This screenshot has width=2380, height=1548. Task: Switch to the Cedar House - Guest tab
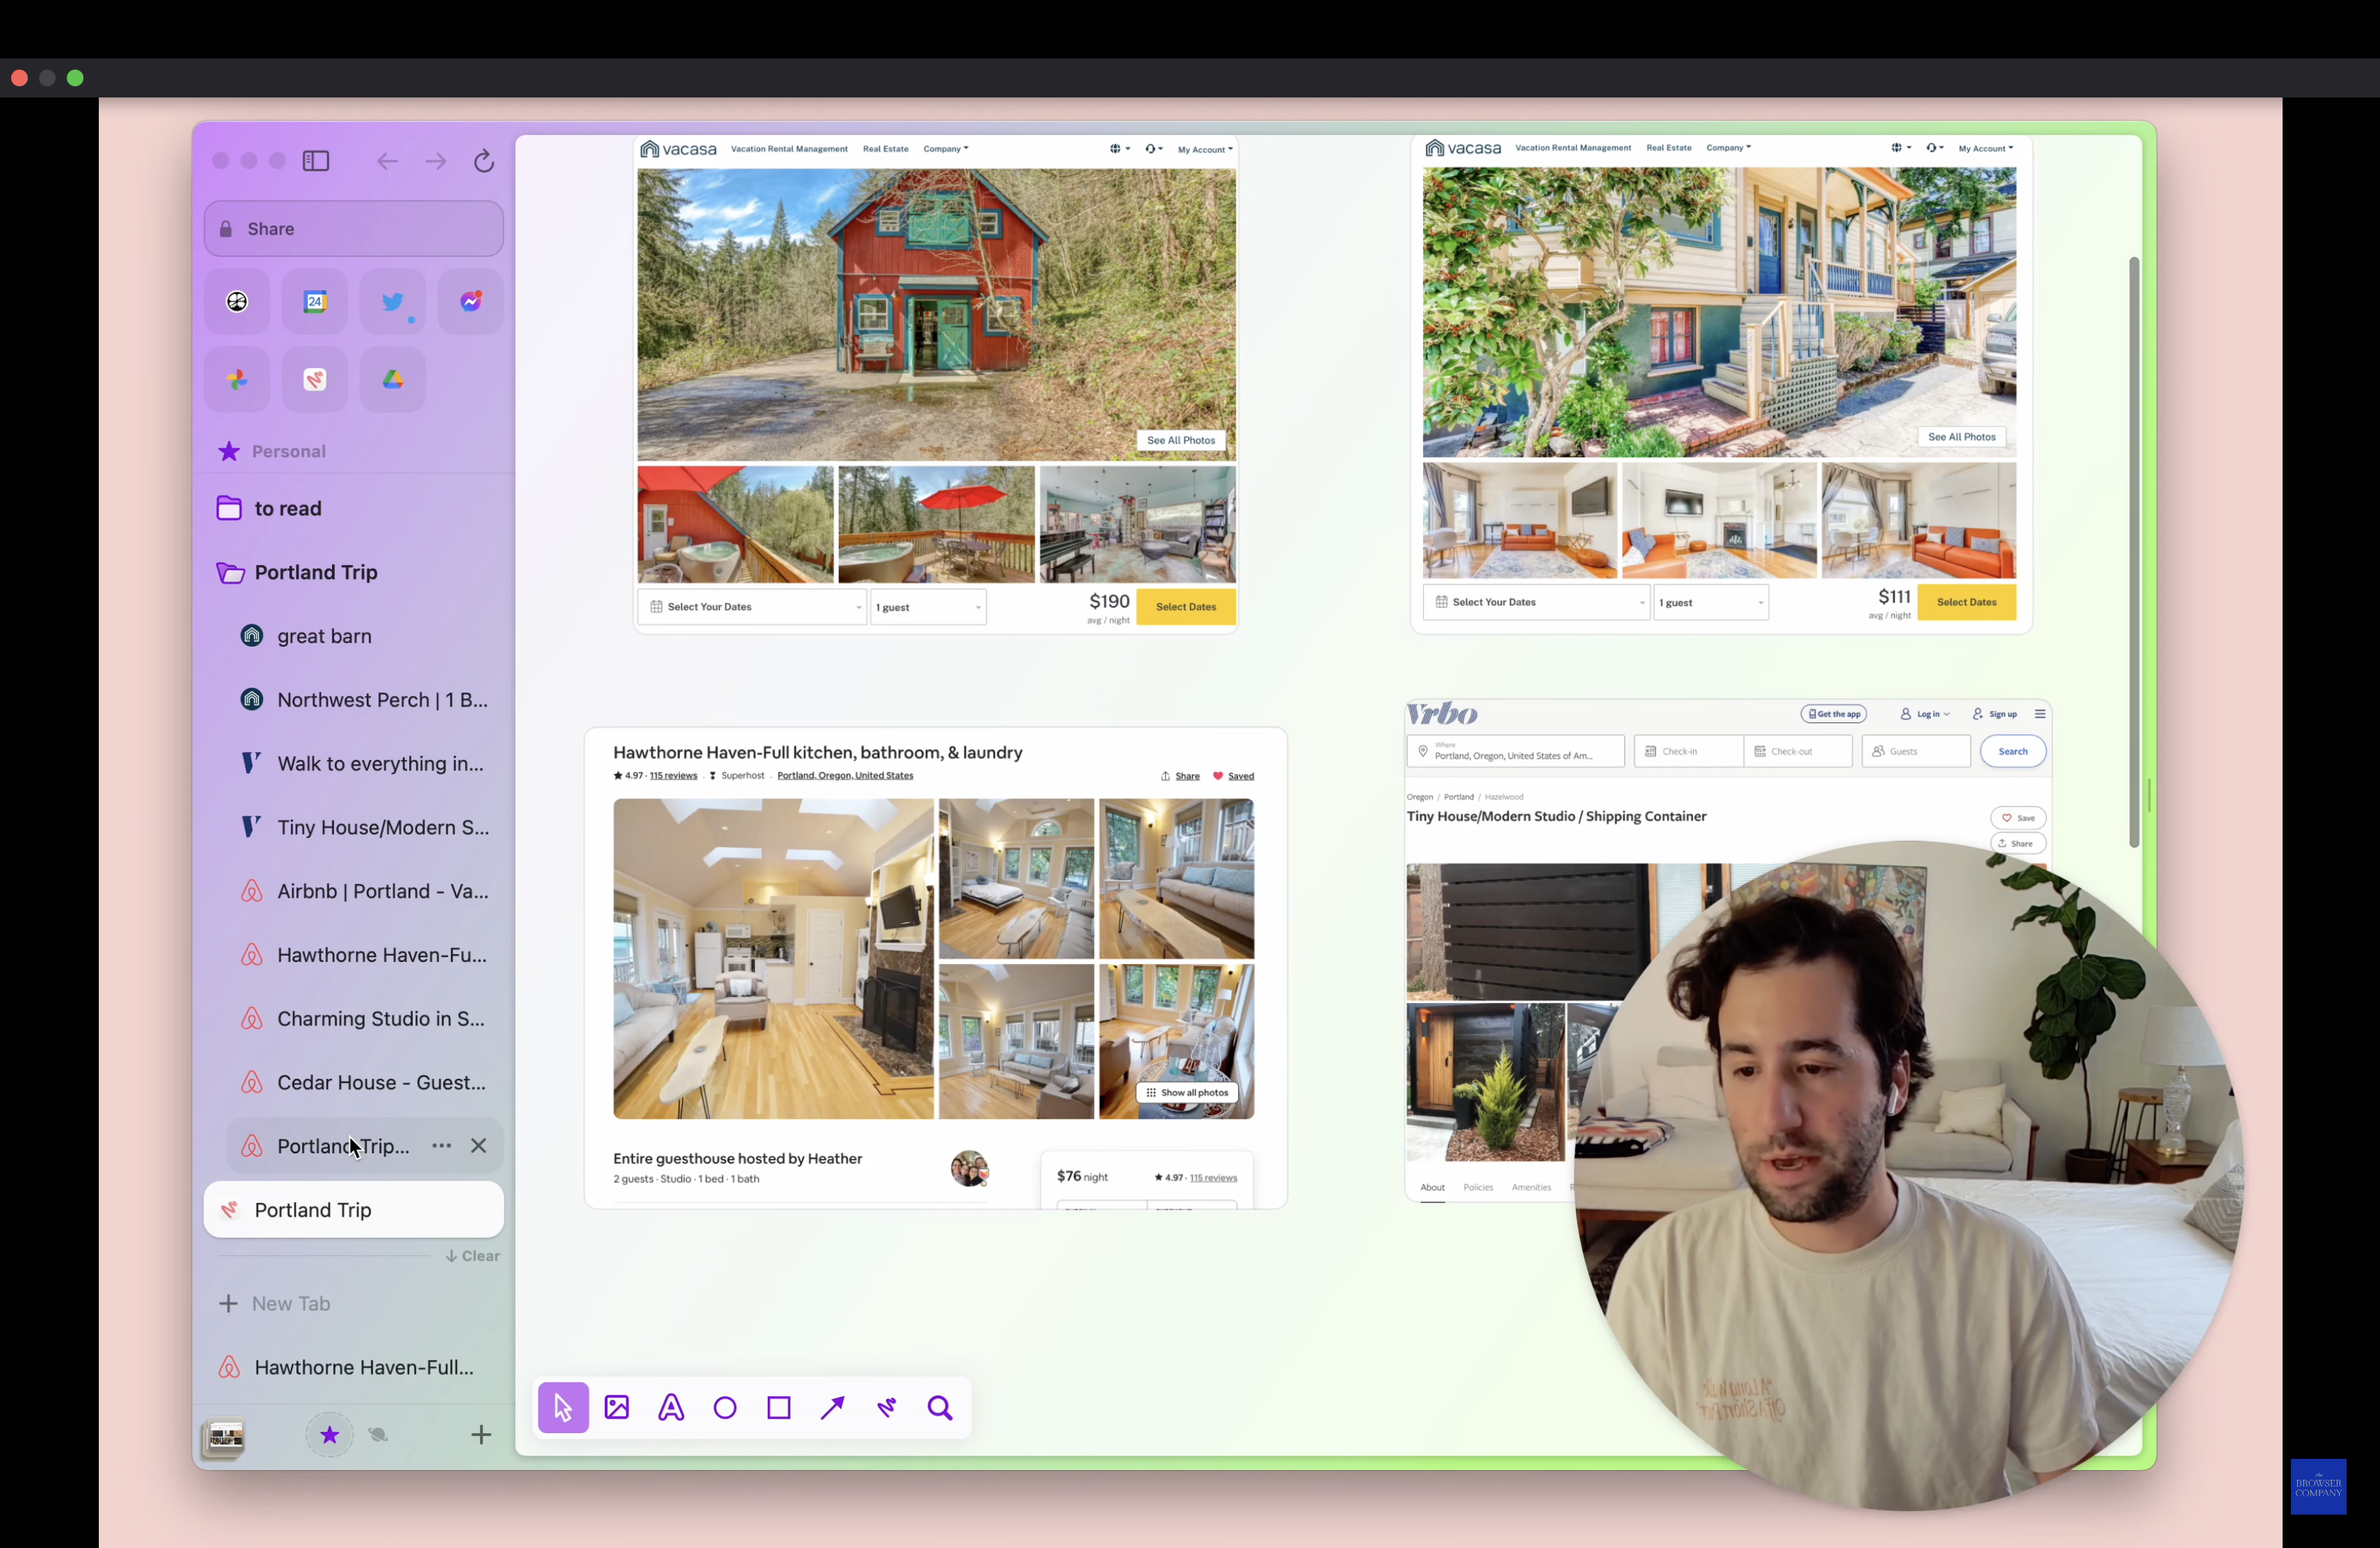[381, 1082]
